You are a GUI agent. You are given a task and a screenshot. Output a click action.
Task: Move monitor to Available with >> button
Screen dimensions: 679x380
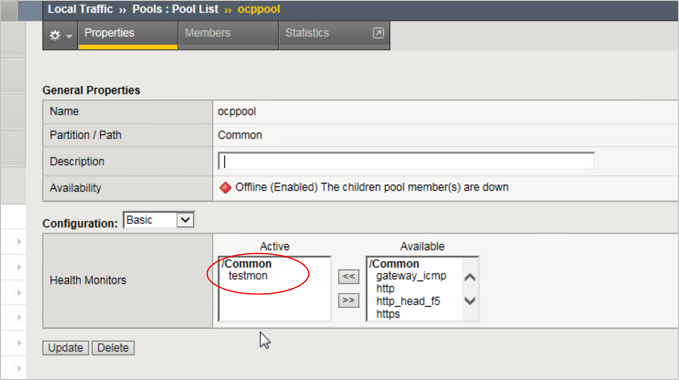pyautogui.click(x=348, y=300)
